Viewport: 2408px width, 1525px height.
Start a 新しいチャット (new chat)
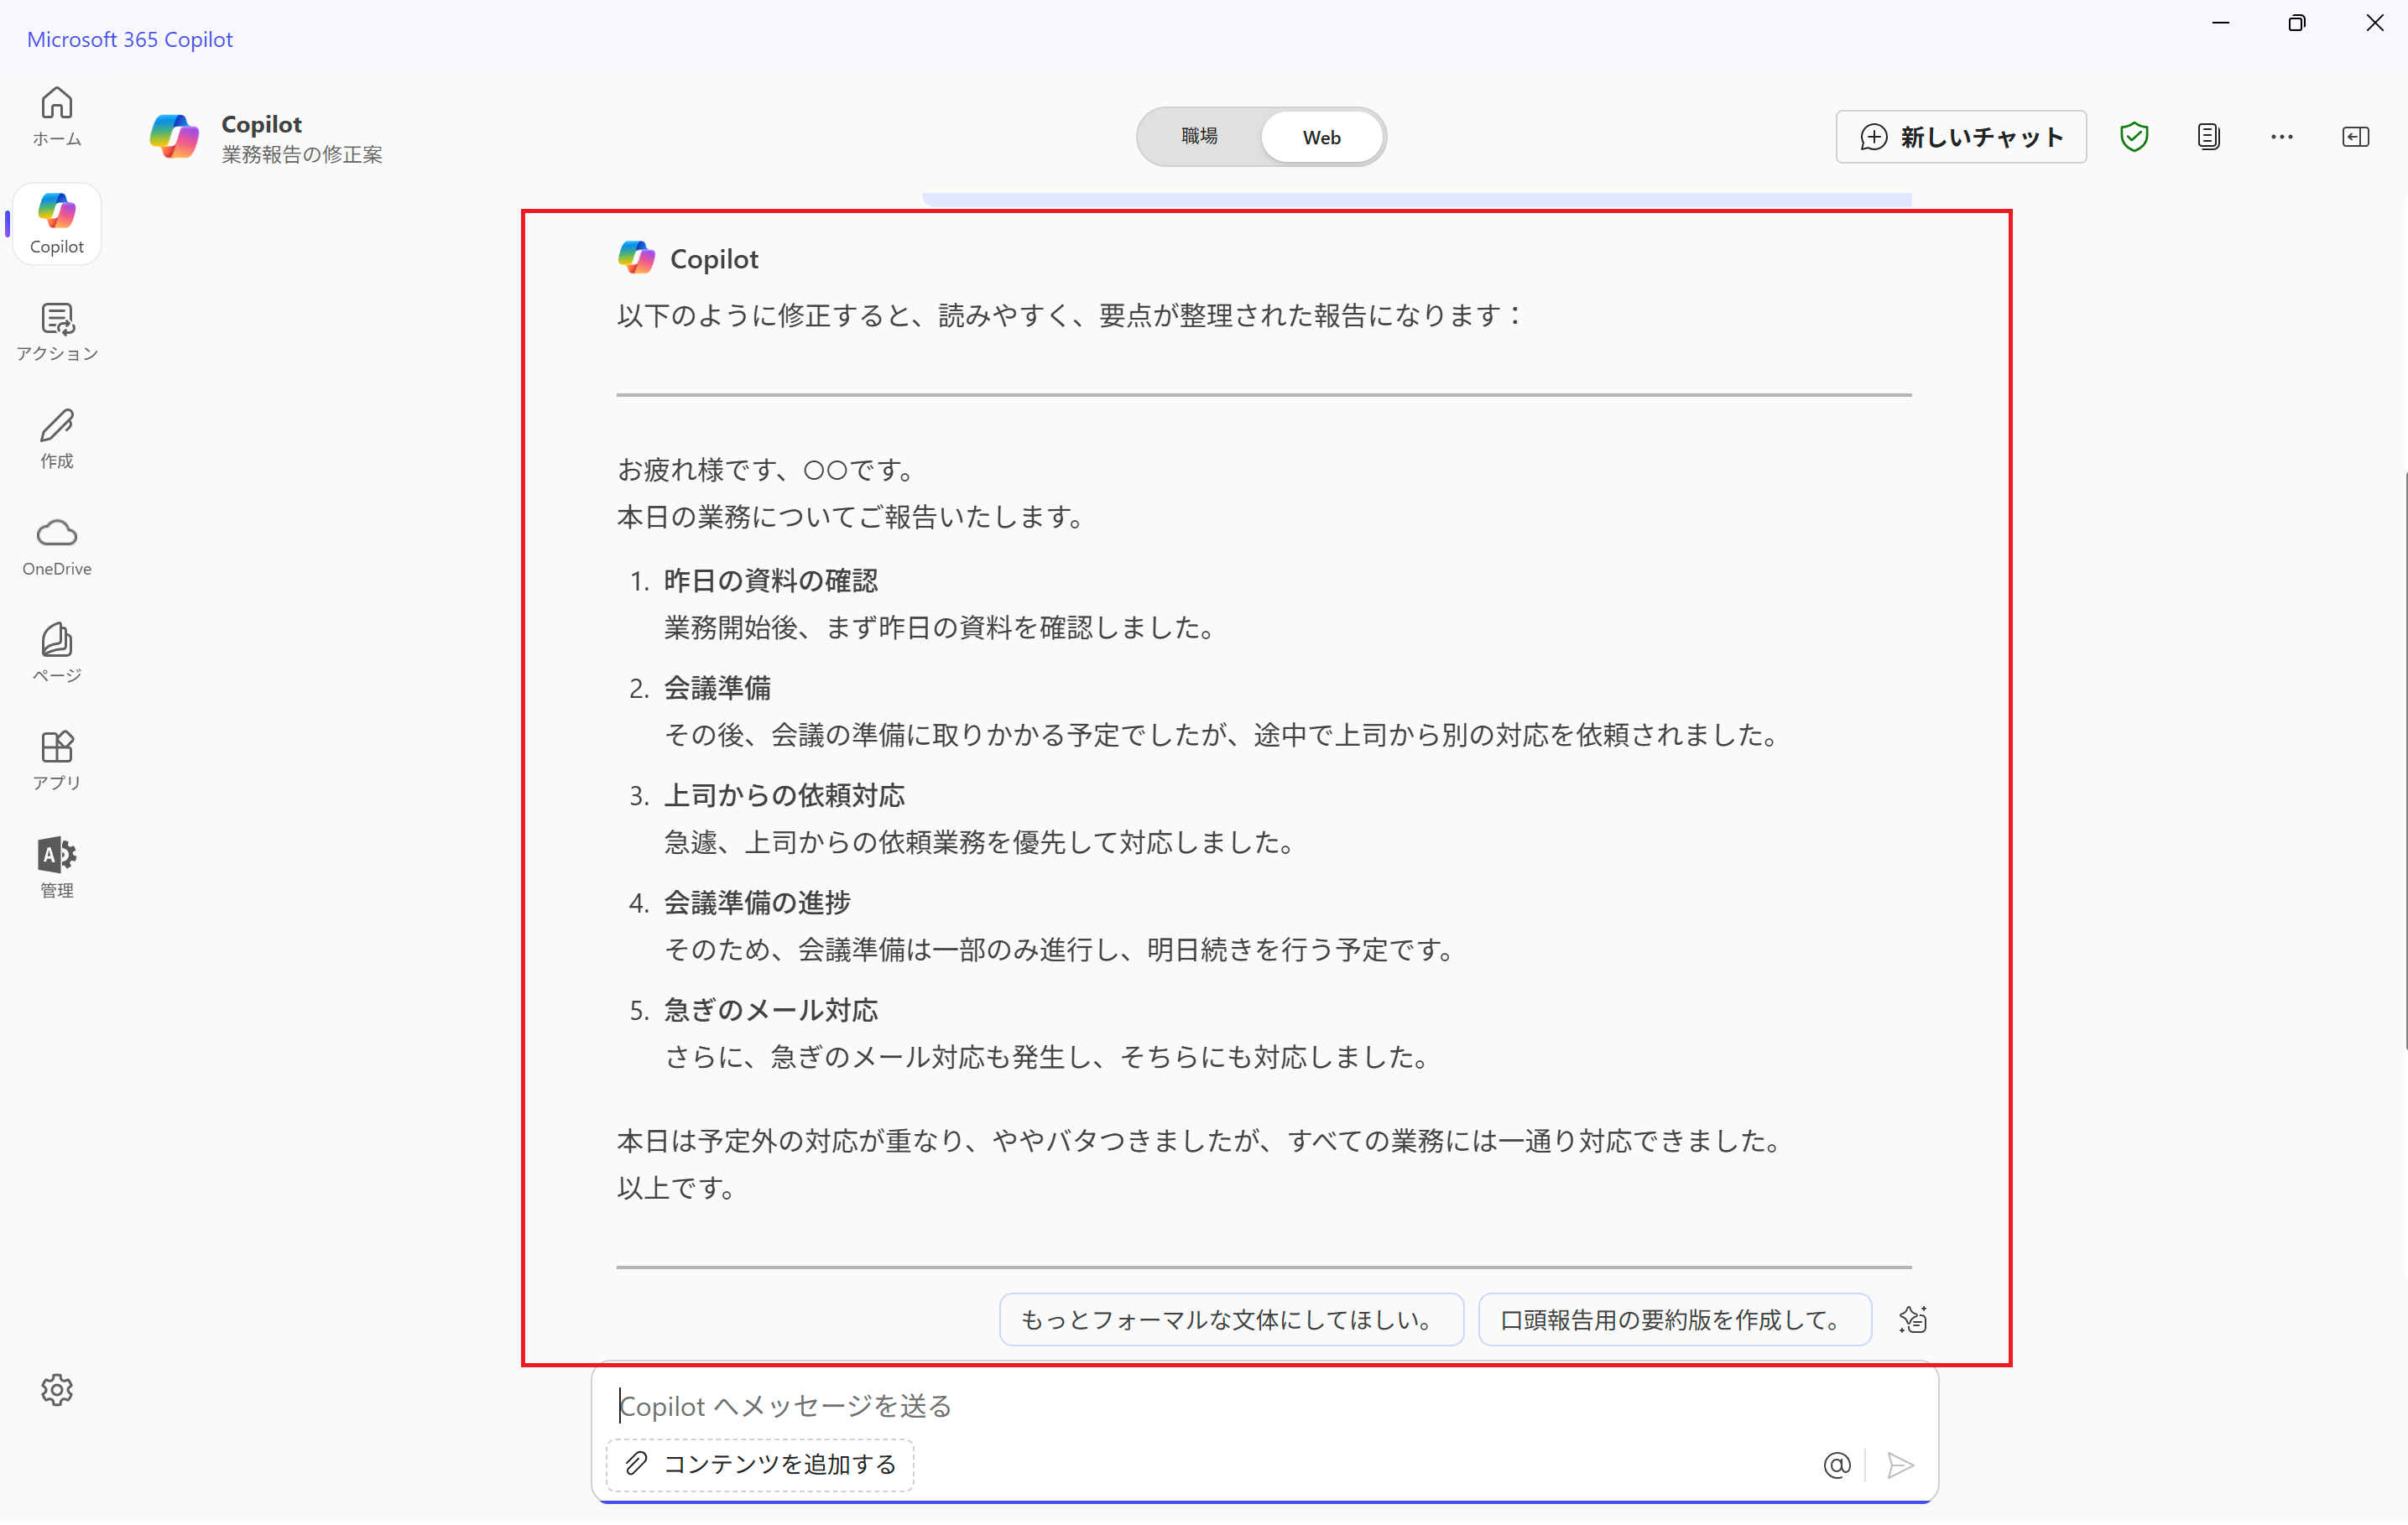1961,137
